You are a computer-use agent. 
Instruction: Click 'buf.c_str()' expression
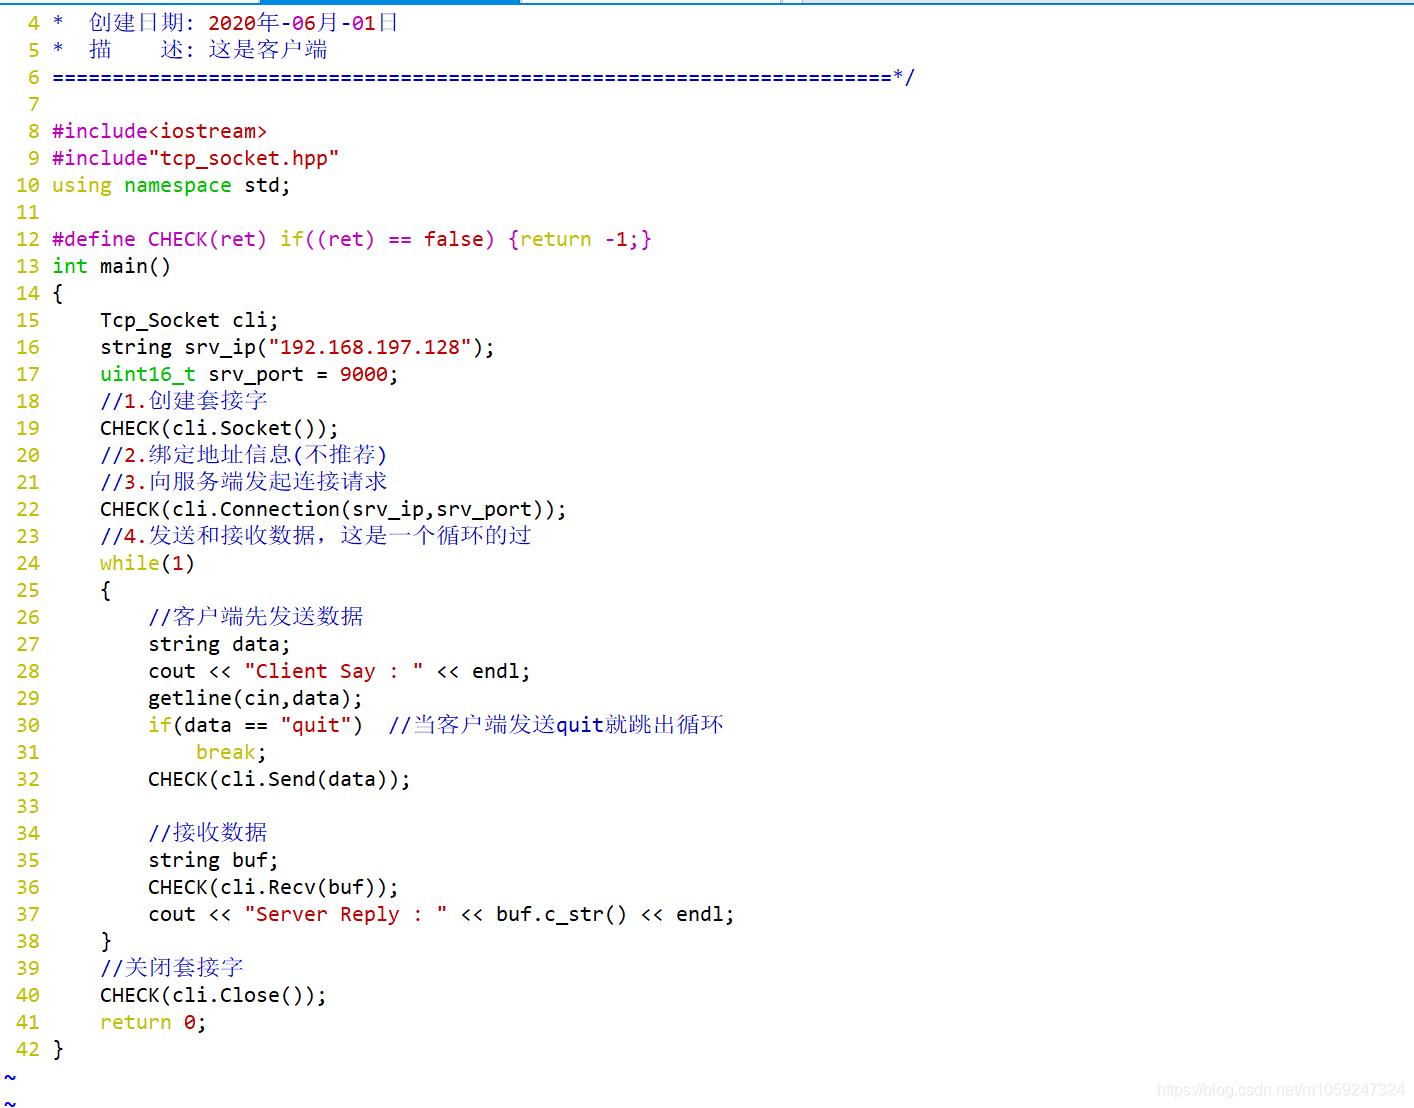pos(561,914)
